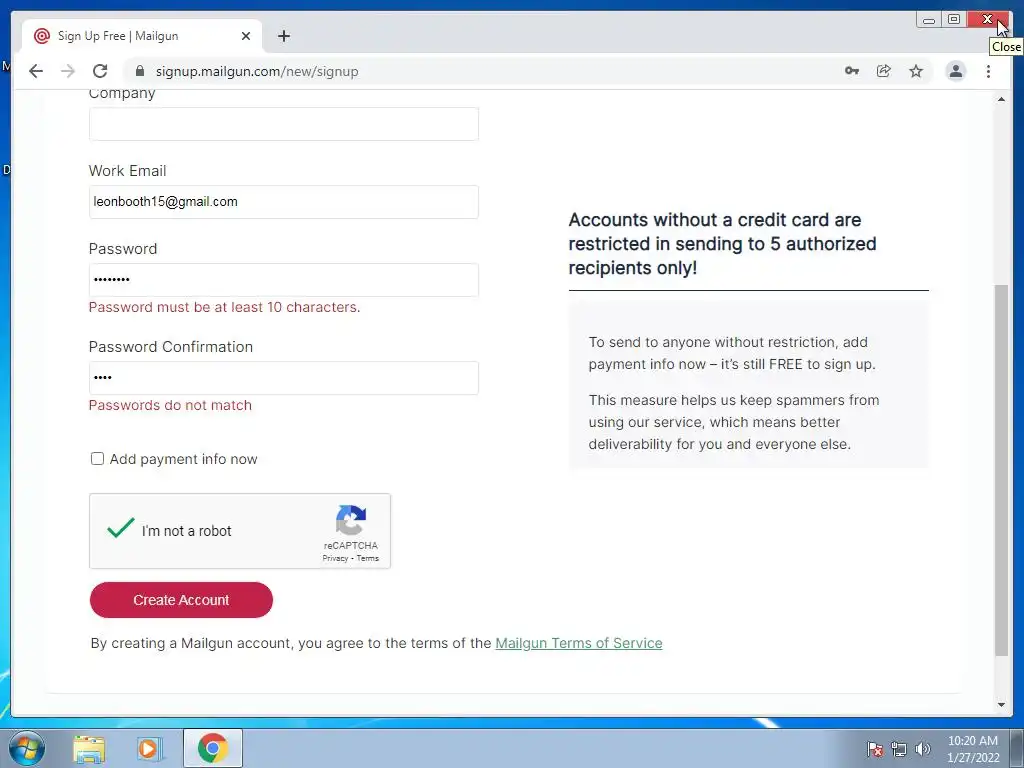Click the scrollbar down arrow
This screenshot has height=768, width=1024.
point(1001,705)
